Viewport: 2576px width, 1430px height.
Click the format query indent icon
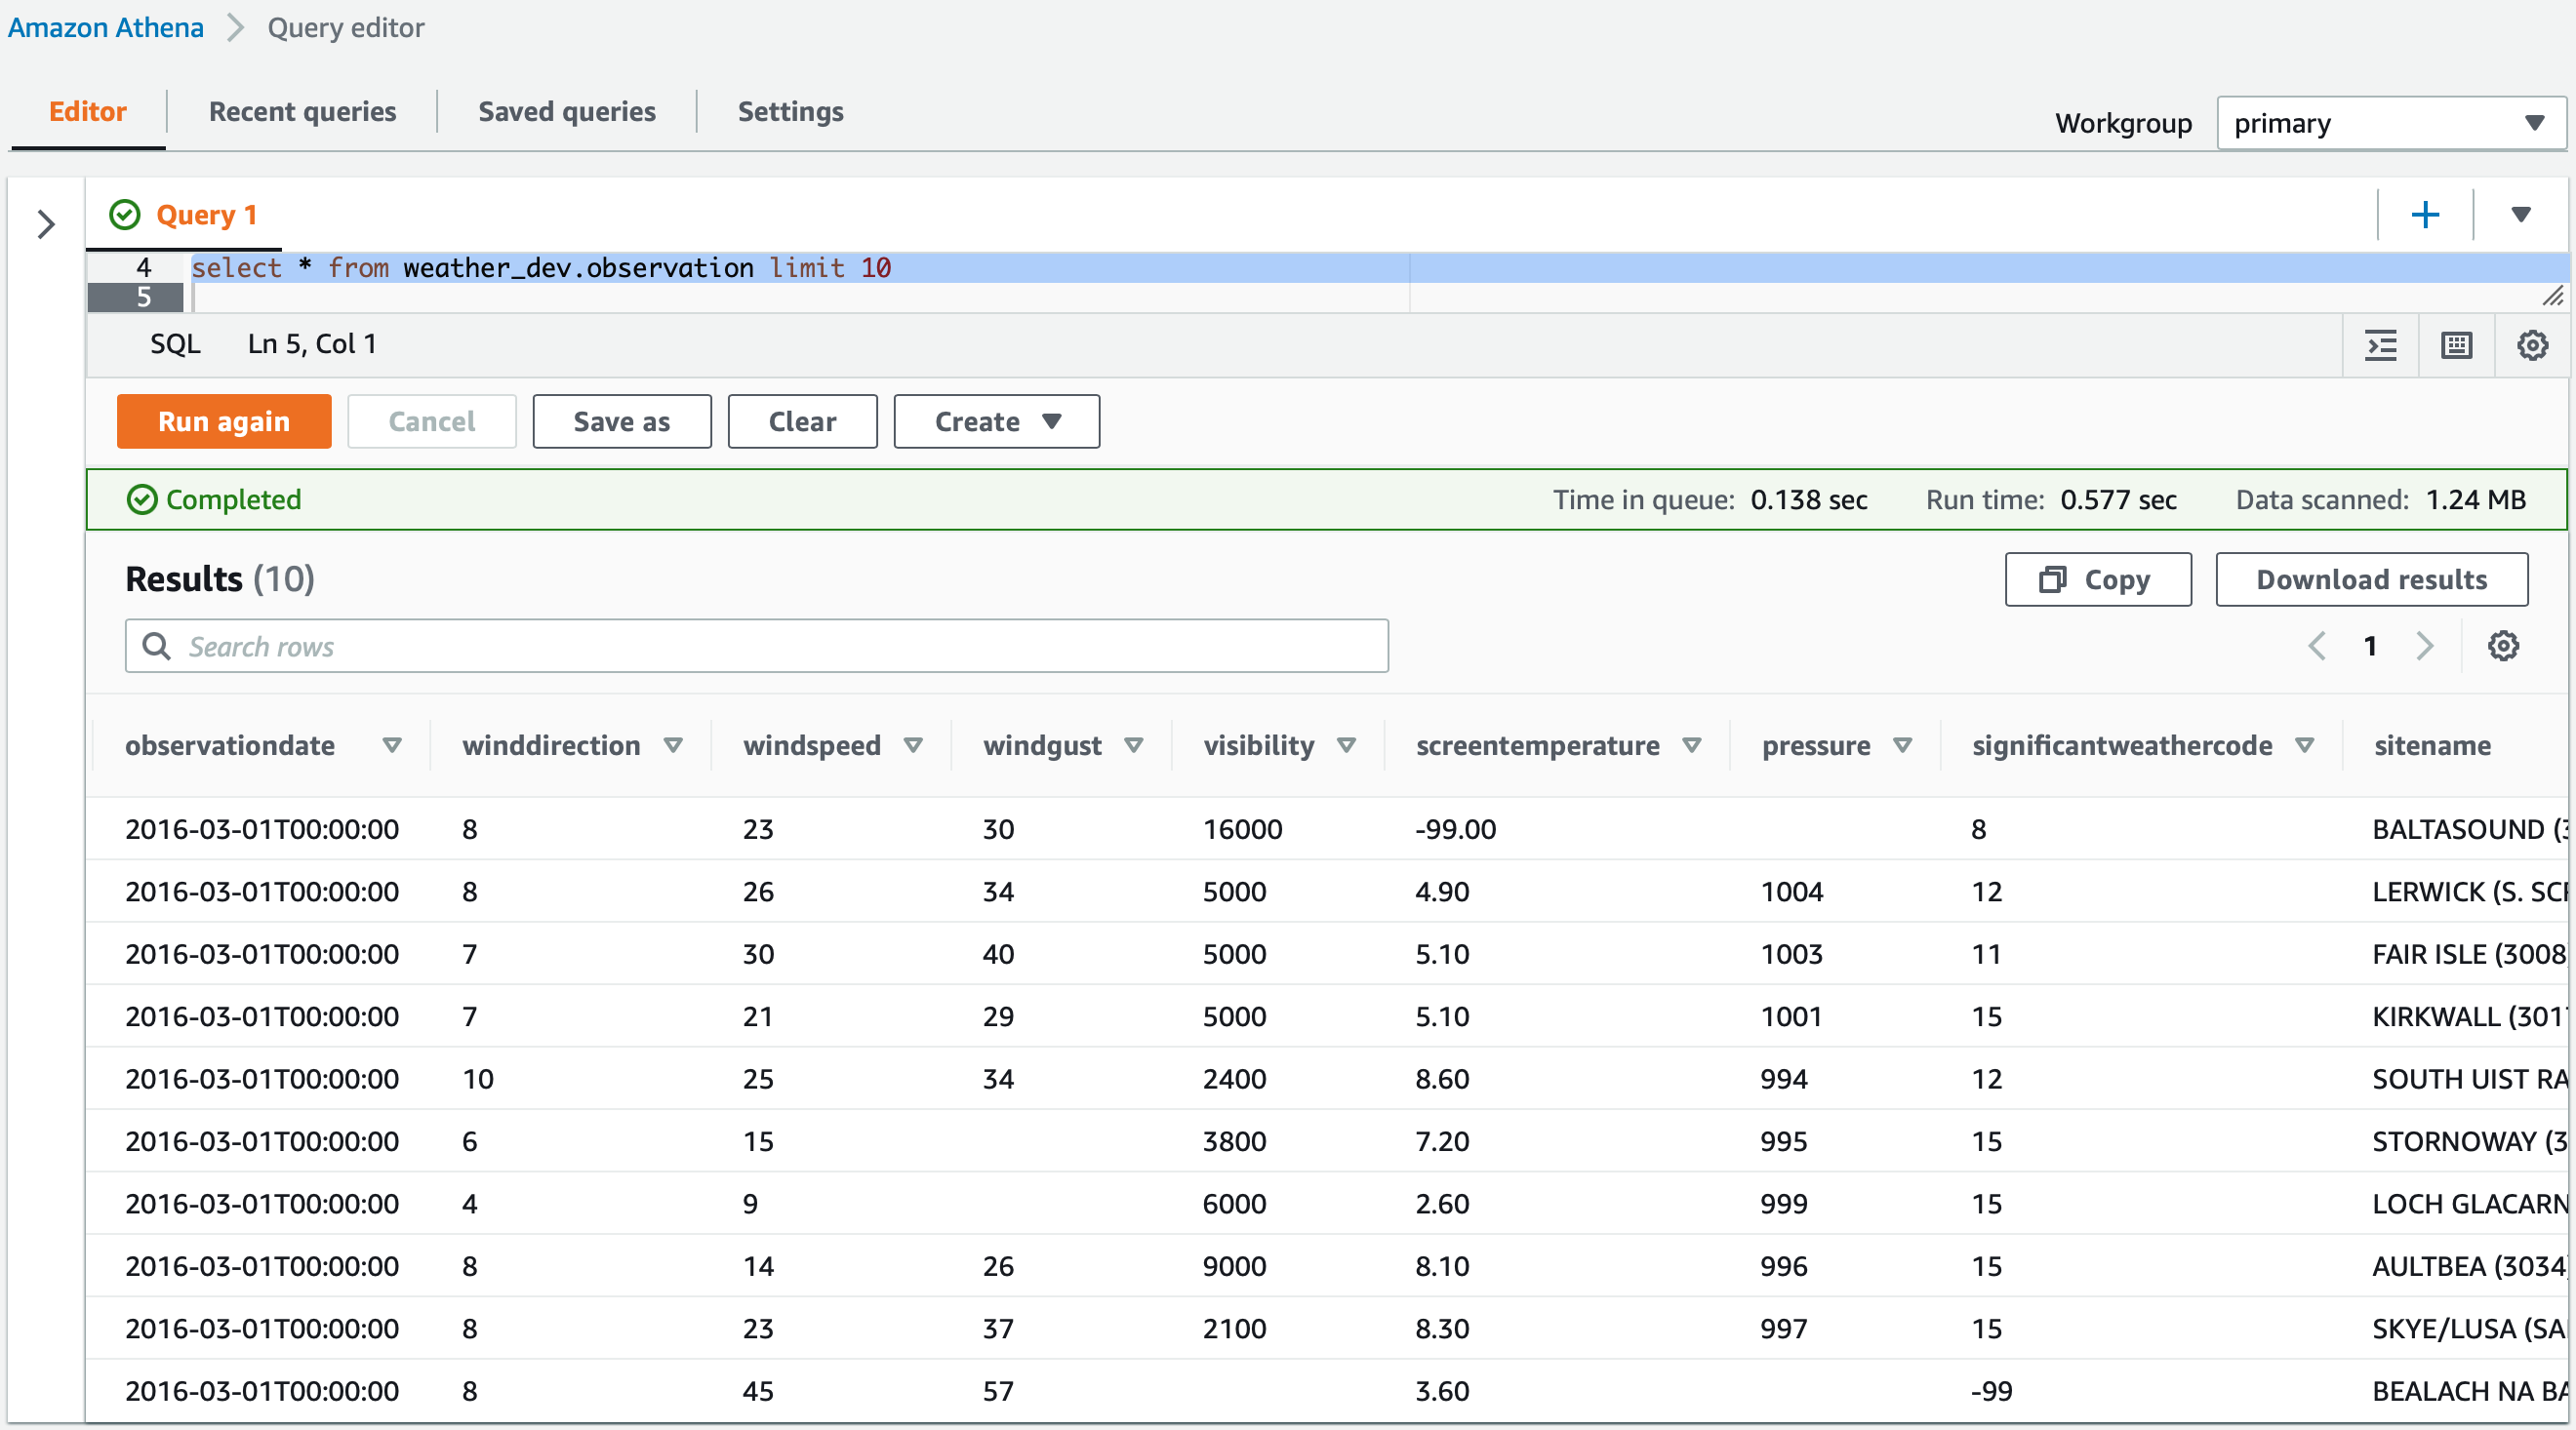point(2381,345)
